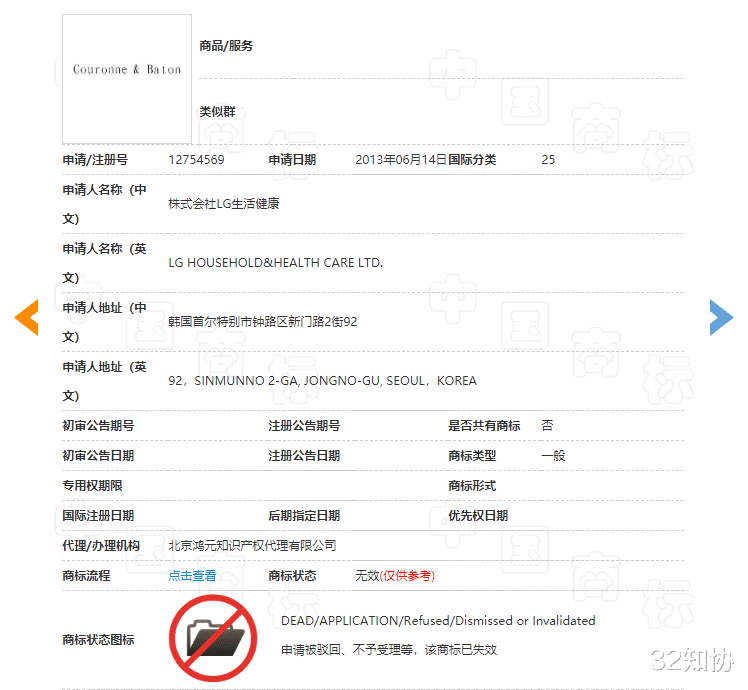Select LG HOUSEHOLD&HEALTH CARE LTD. text
The width and height of the screenshot is (748, 690).
276,263
